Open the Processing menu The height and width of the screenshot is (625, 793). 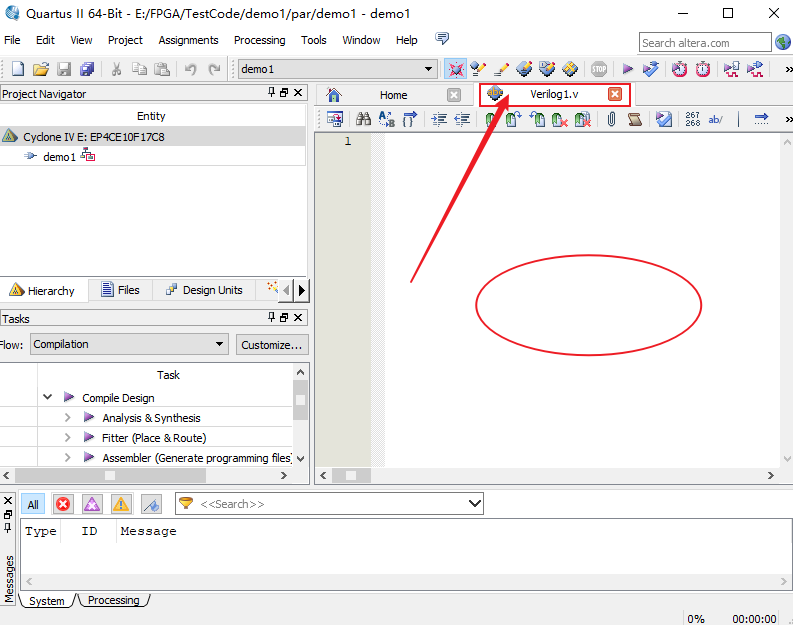coord(259,40)
